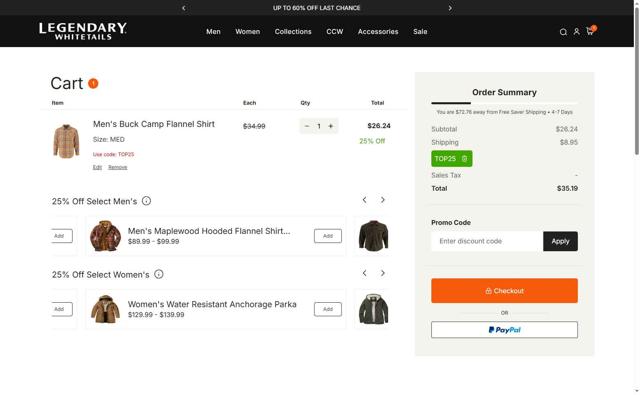Image resolution: width=640 pixels, height=395 pixels.
Task: Open the Anchorage Parka thumbnail
Action: [x=105, y=309]
